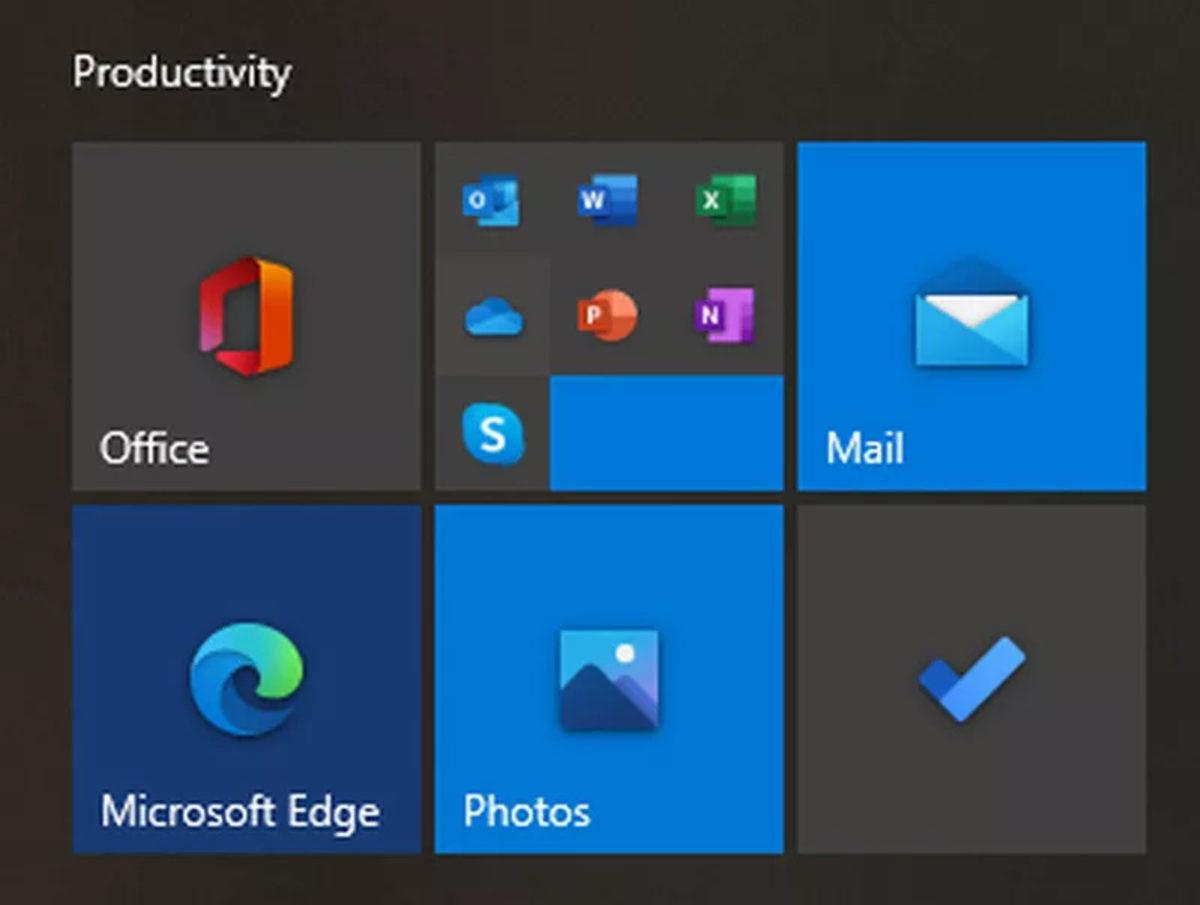This screenshot has width=1200, height=905.
Task: Open Microsoft To Do checkmark tile
Action: click(972, 678)
